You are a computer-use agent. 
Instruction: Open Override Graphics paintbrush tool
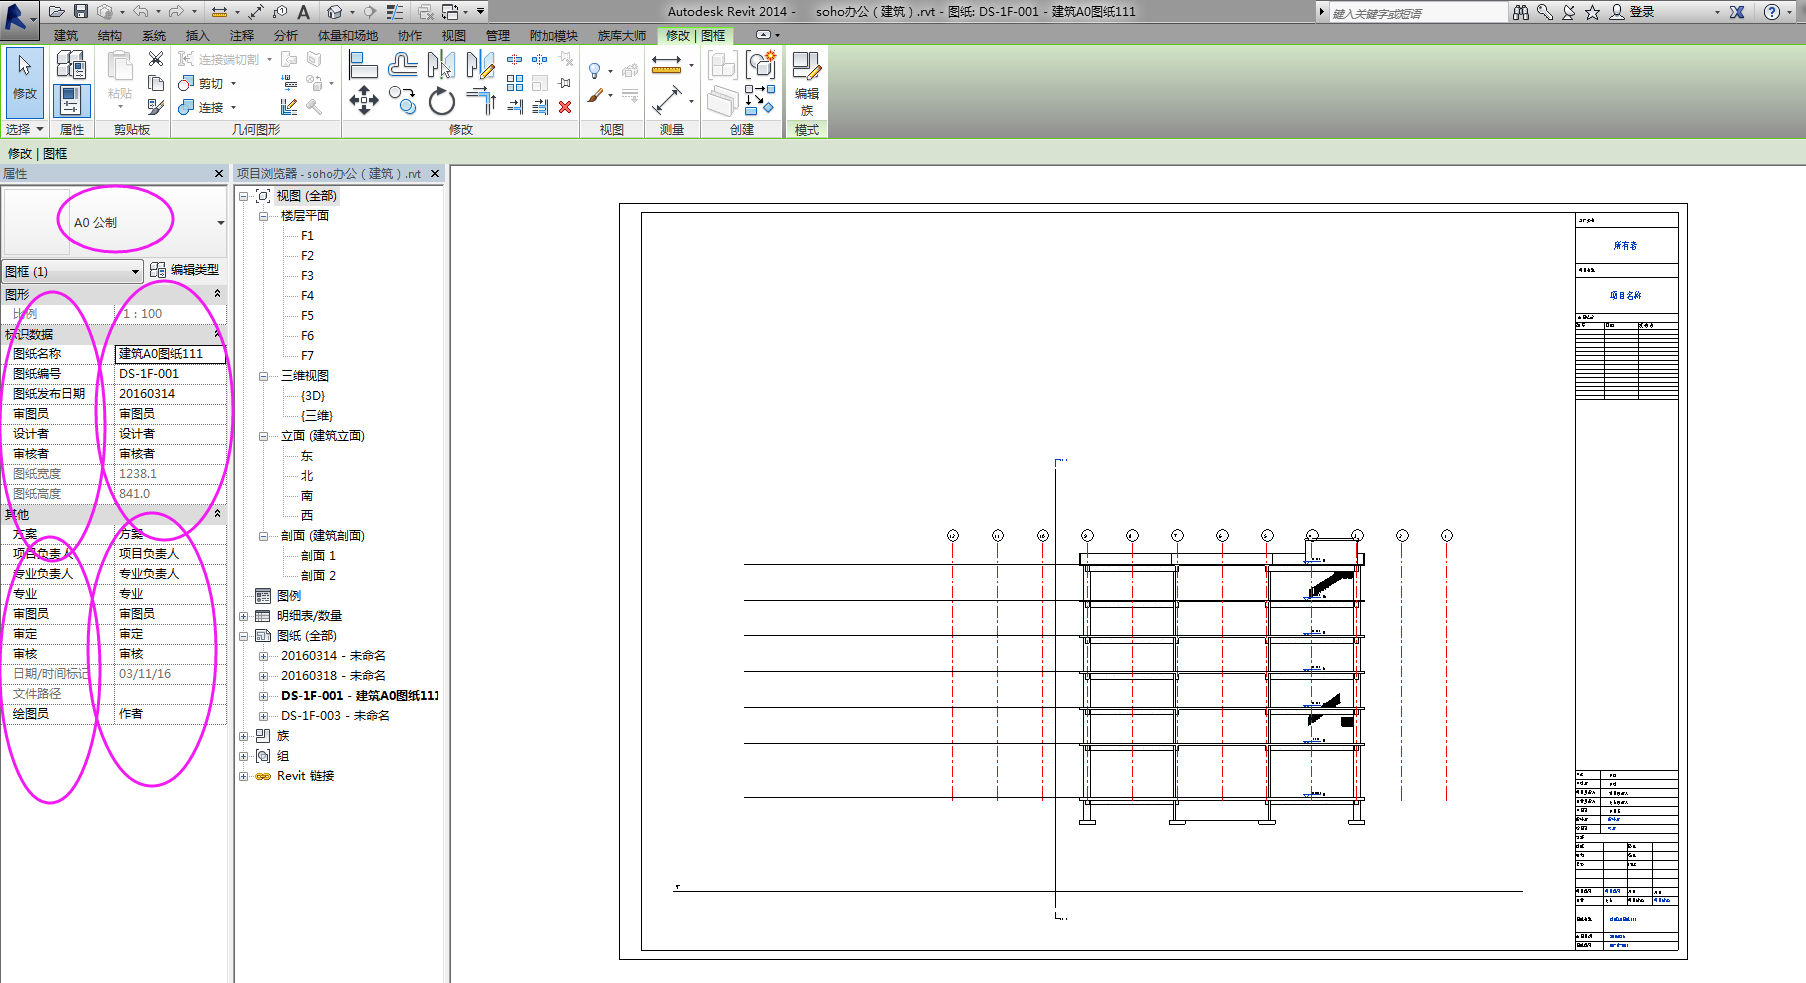(596, 96)
